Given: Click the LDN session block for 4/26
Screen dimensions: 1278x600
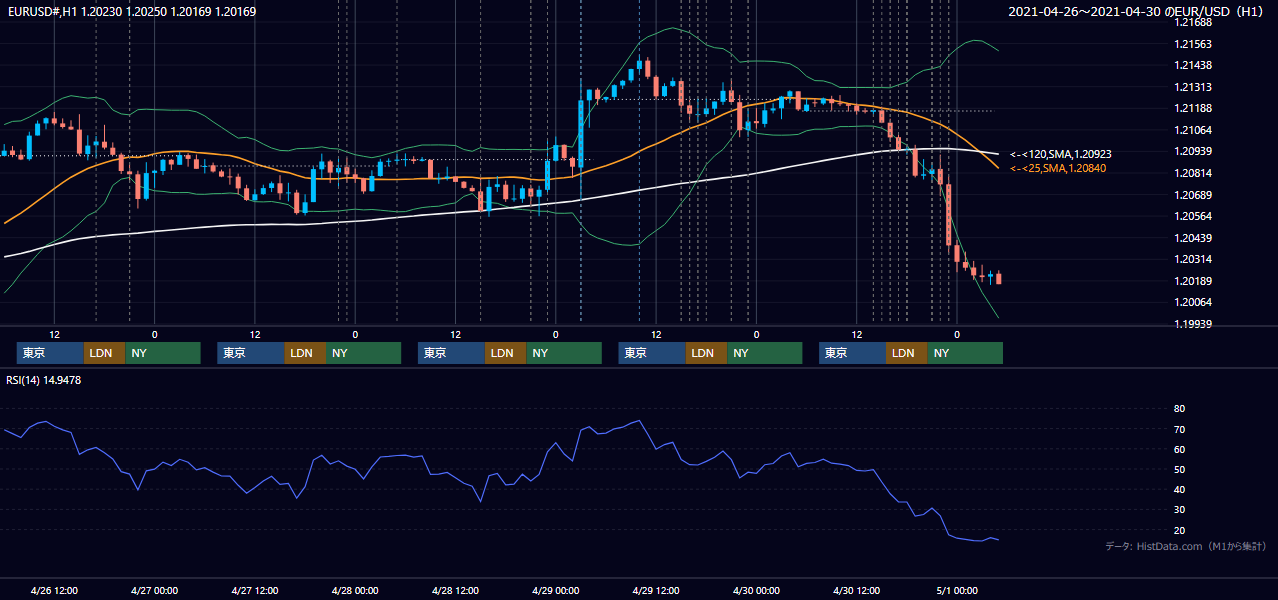Looking at the screenshot, I should click(x=104, y=353).
